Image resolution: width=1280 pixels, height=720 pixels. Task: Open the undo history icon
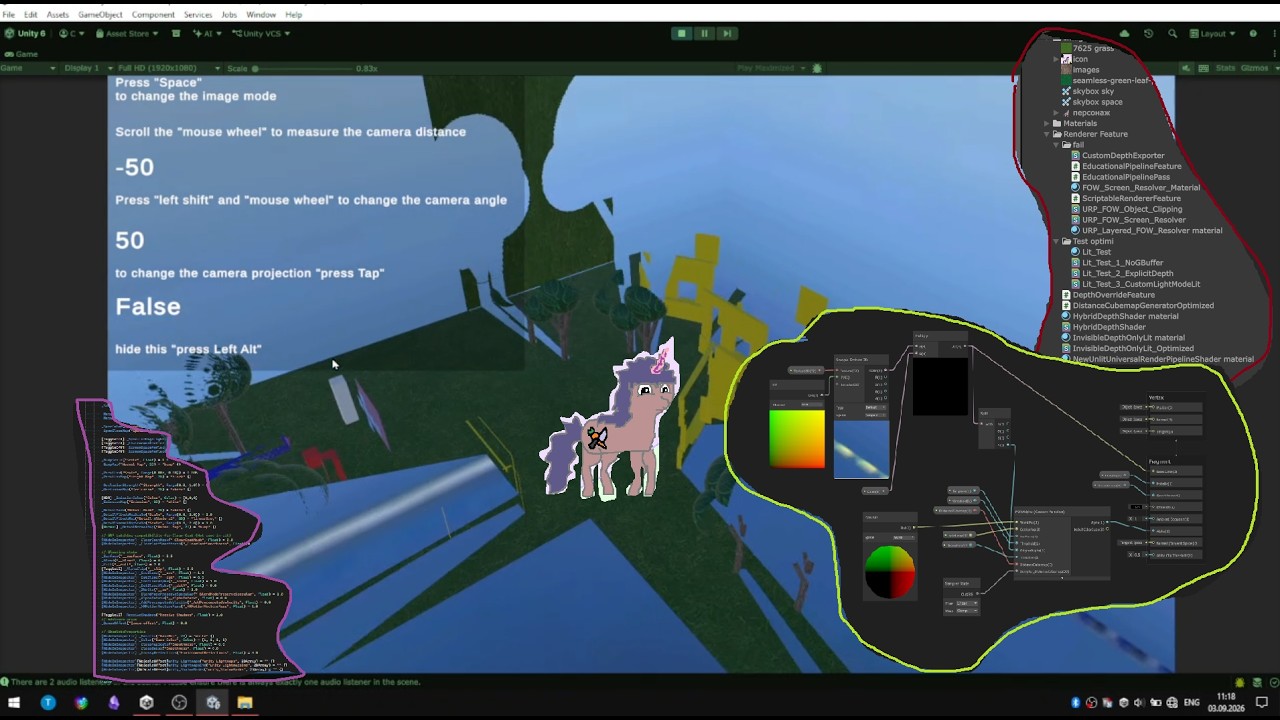click(1148, 33)
